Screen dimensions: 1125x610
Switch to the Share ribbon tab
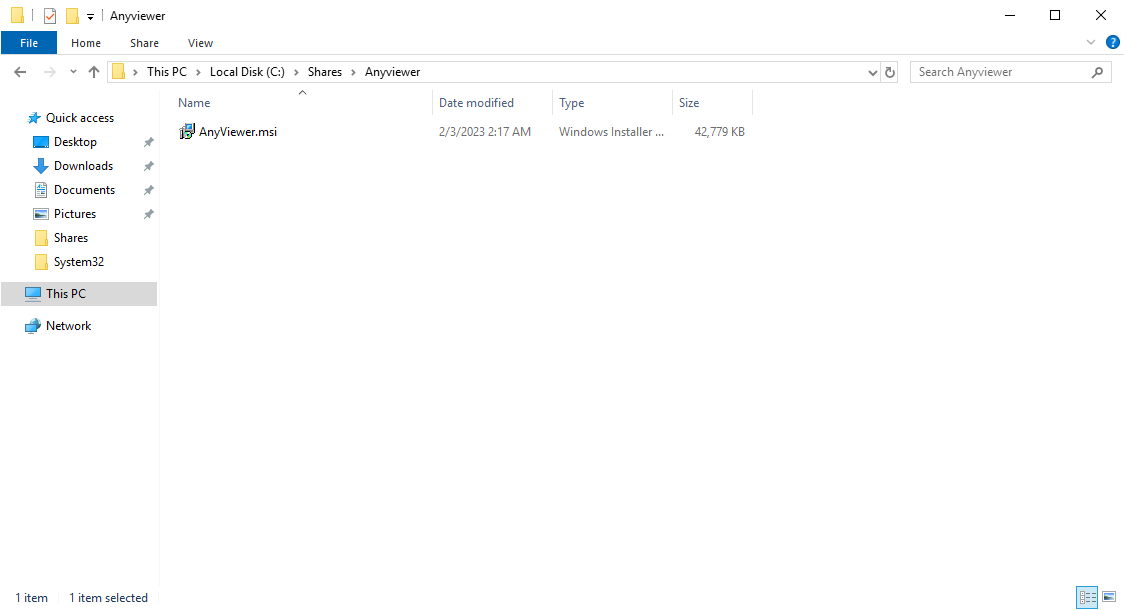click(x=144, y=43)
